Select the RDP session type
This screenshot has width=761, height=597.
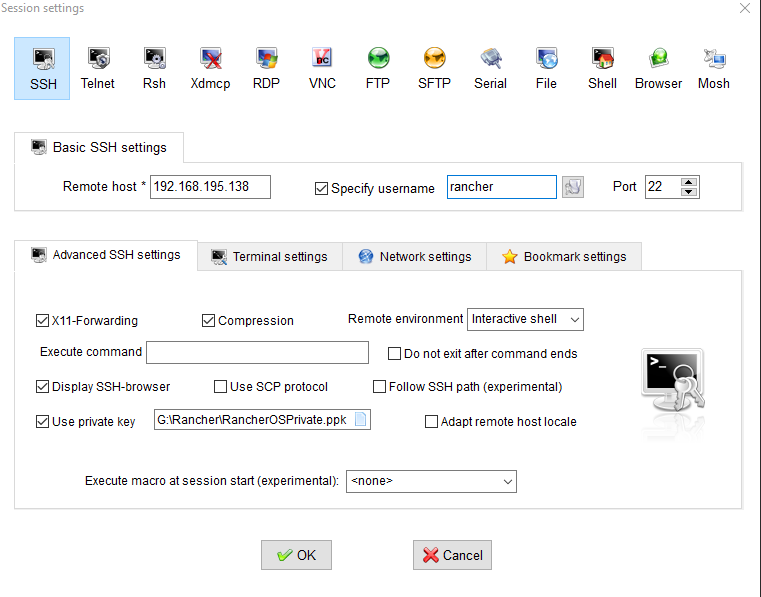tap(266, 68)
